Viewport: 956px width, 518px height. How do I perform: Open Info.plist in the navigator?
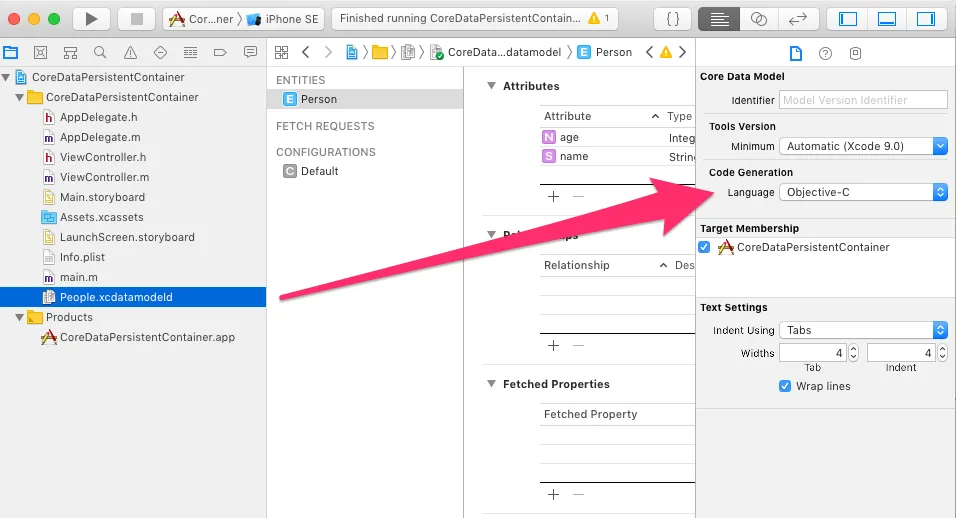click(82, 257)
